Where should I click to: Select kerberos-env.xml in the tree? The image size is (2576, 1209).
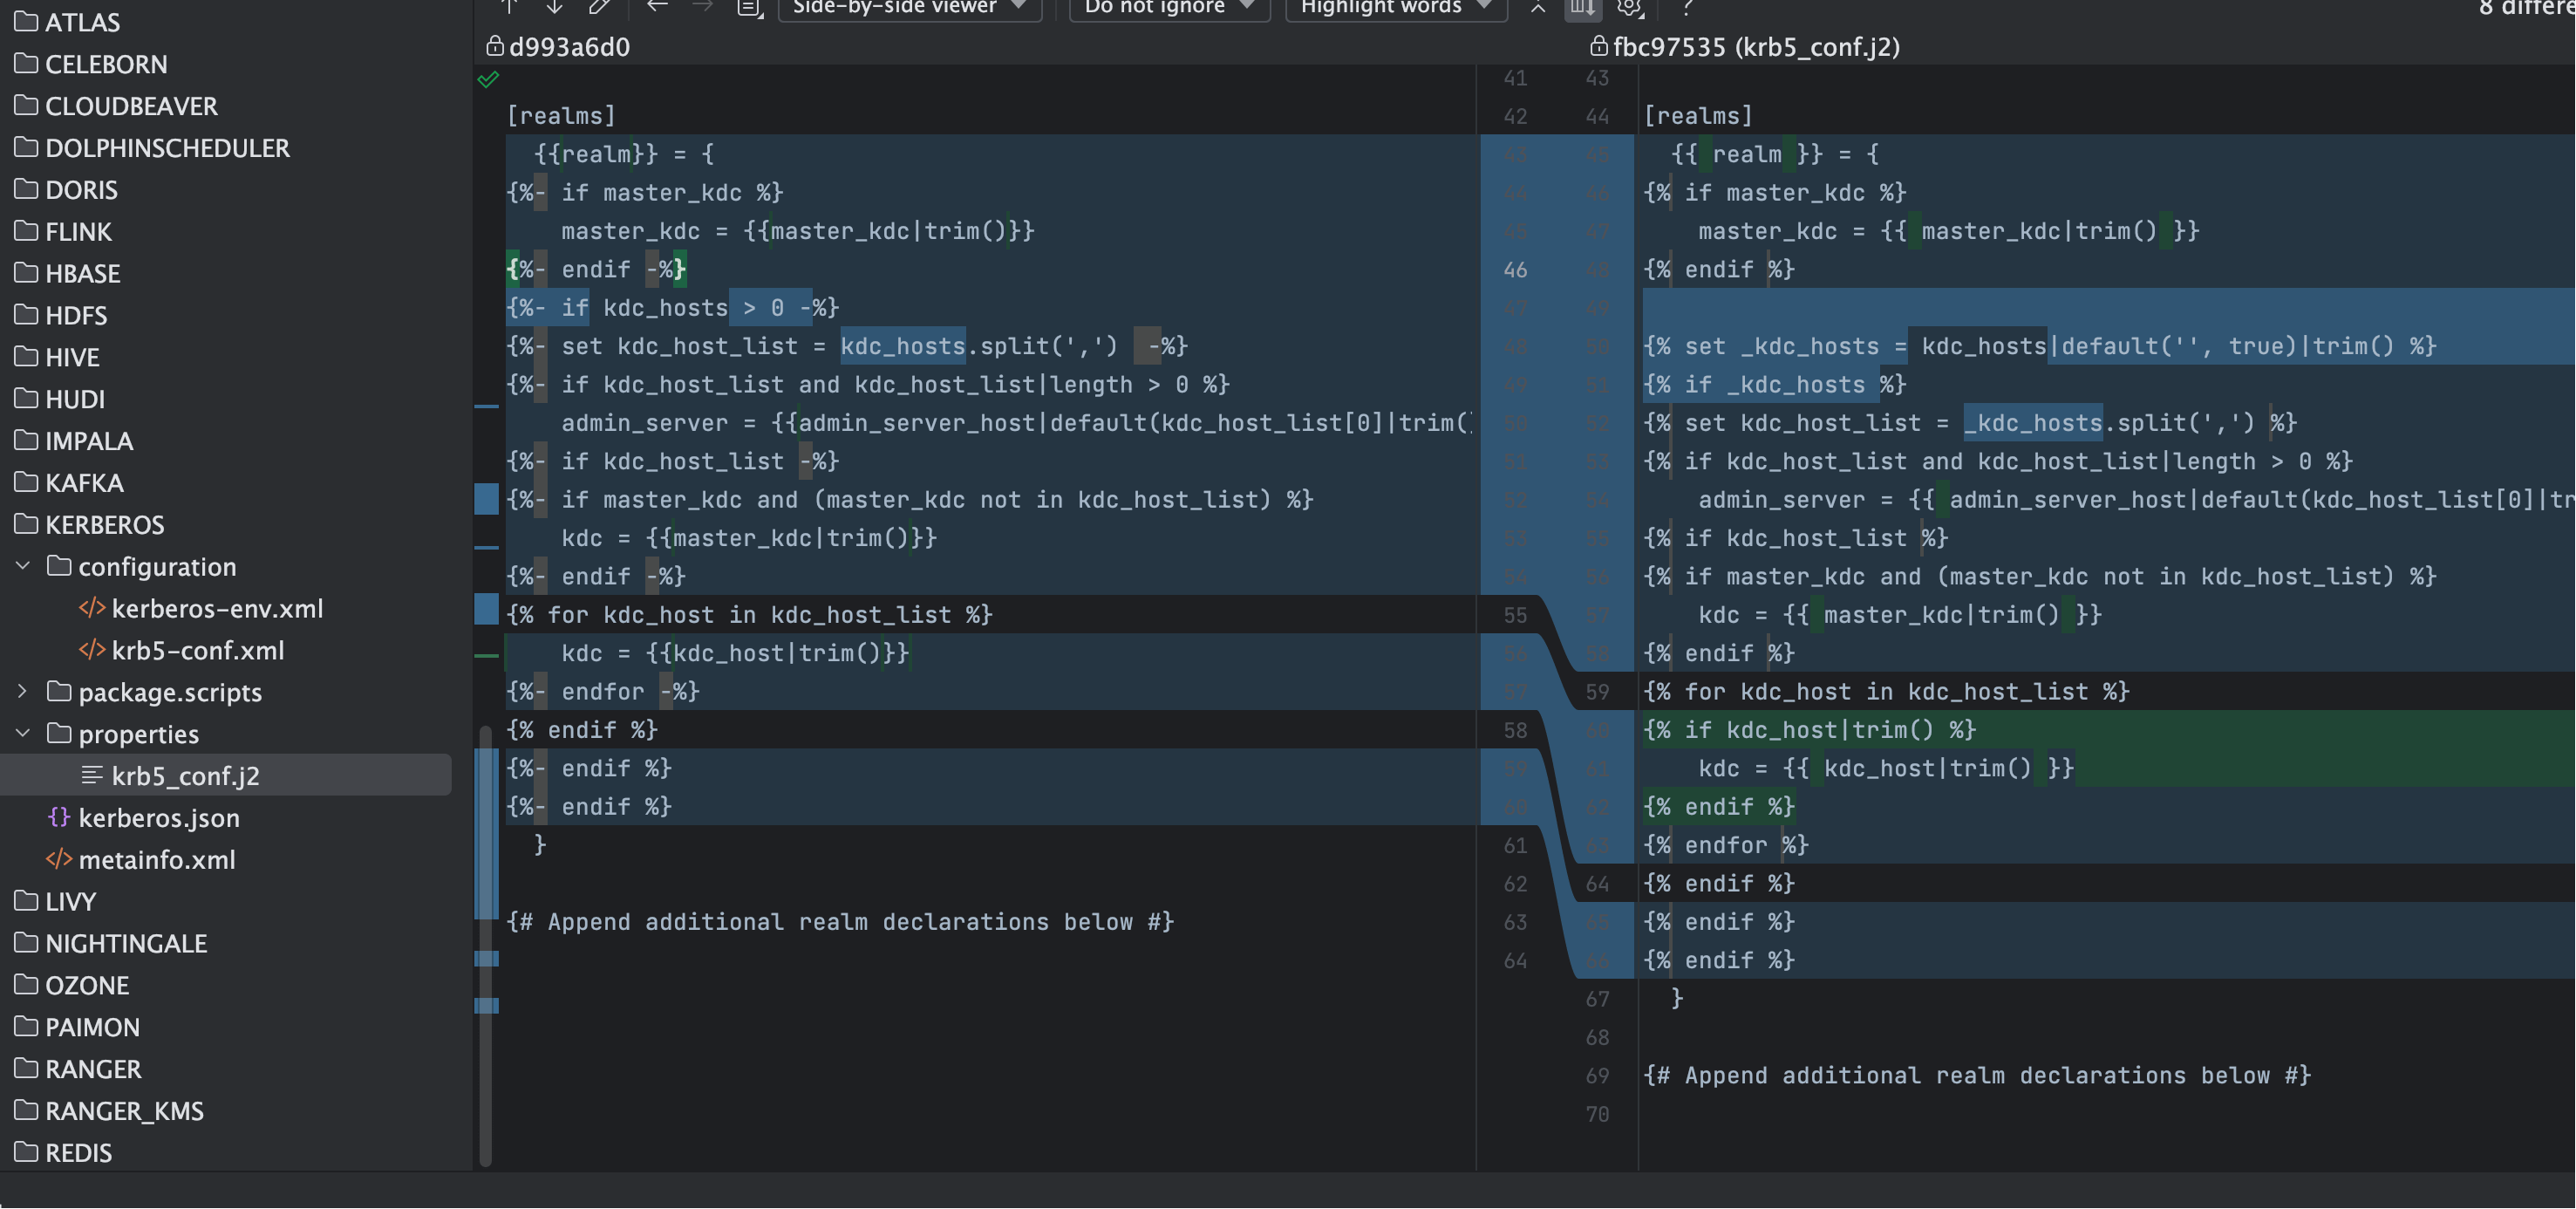[217, 608]
